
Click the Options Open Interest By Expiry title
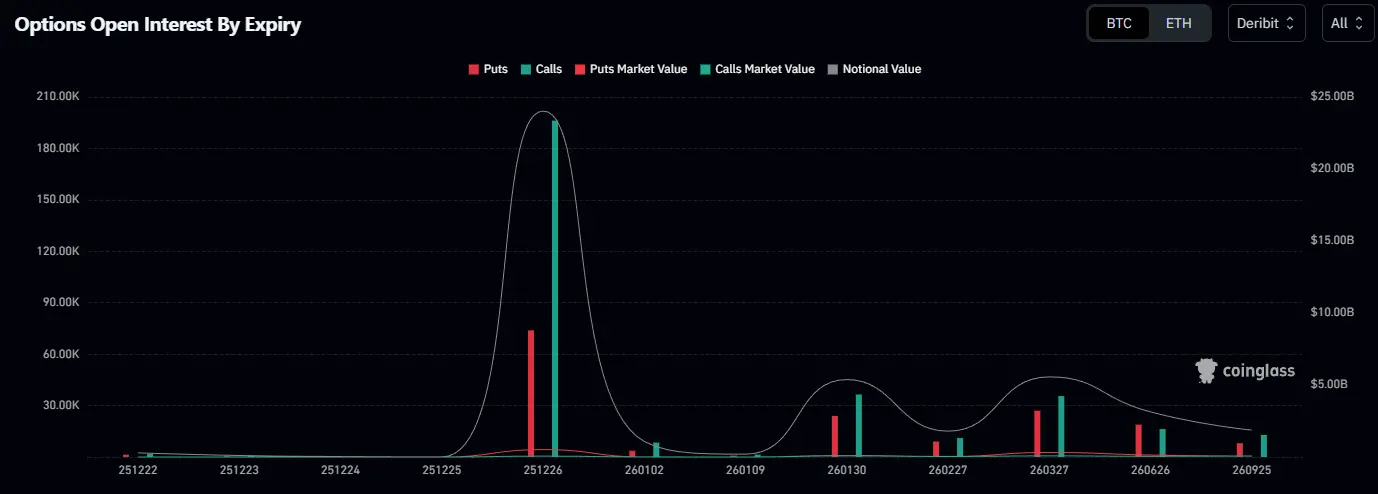click(157, 25)
